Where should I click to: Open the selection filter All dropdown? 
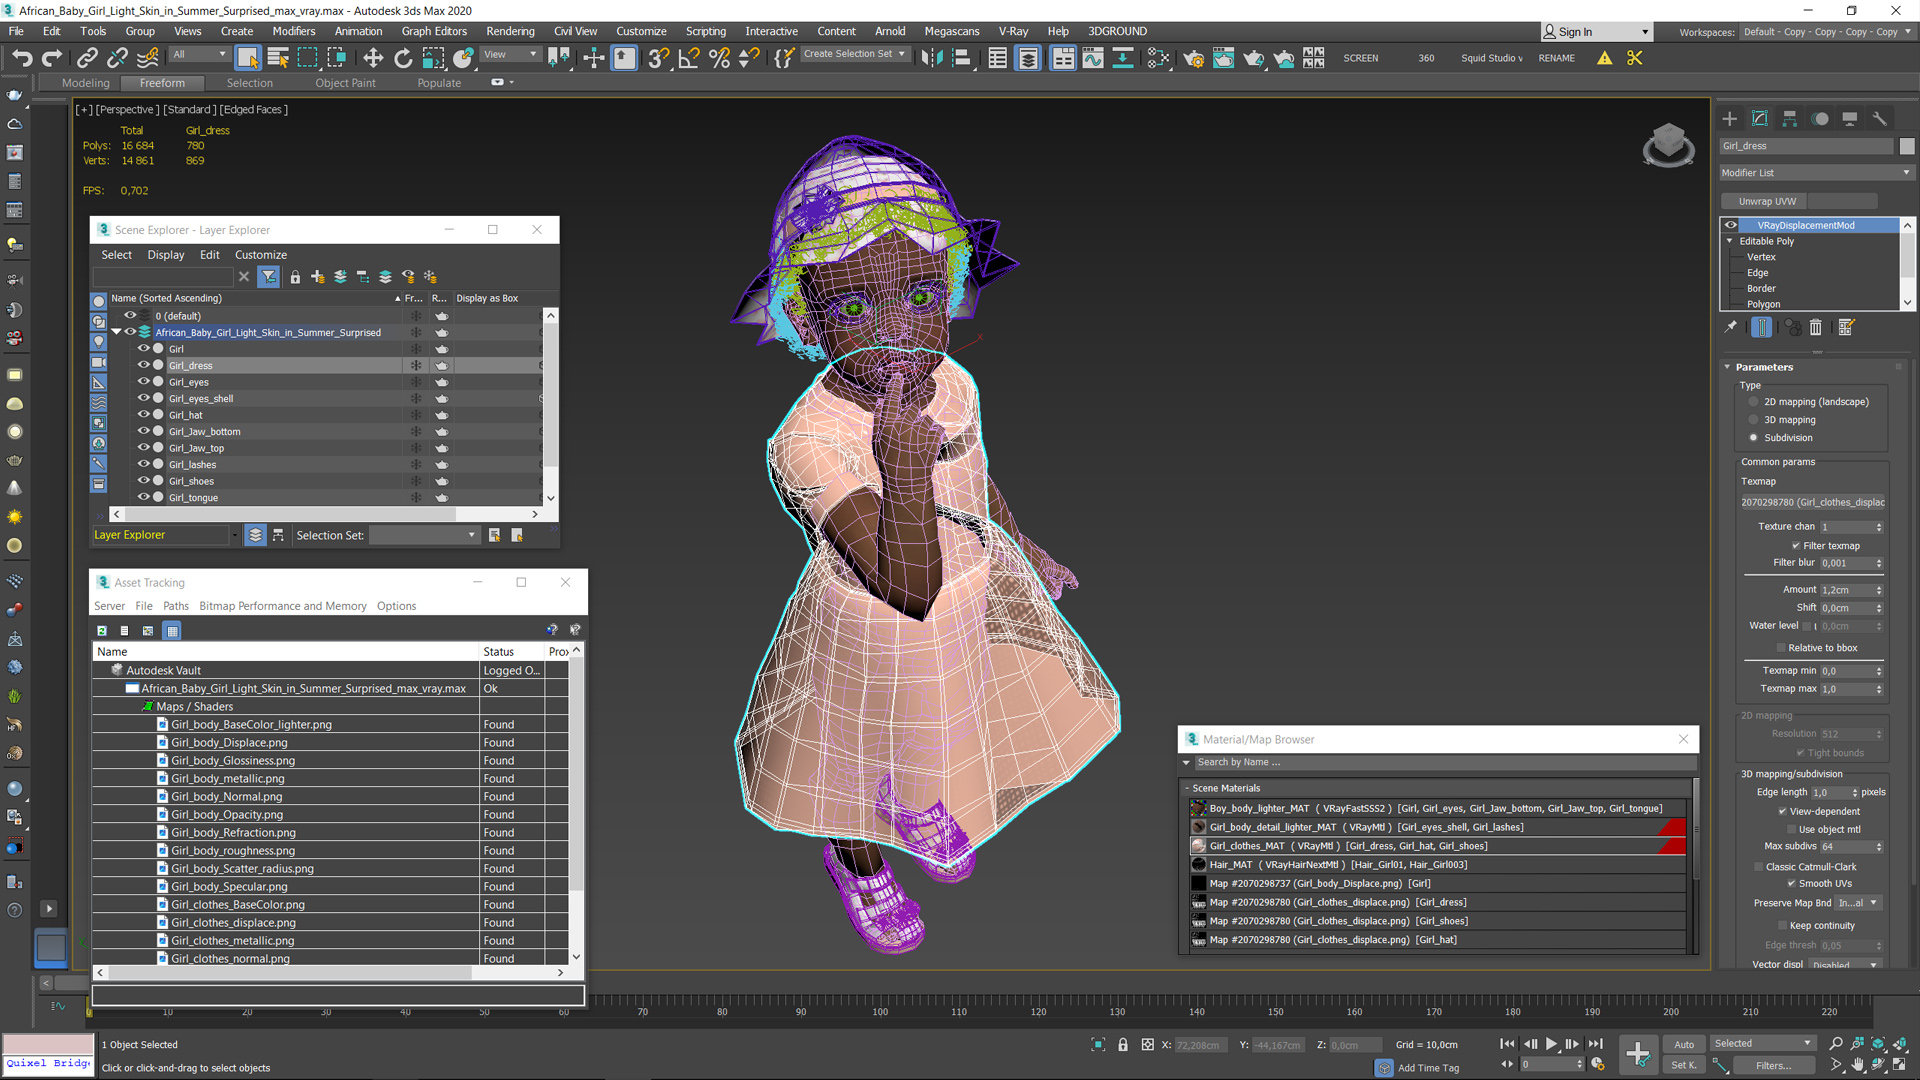point(200,55)
